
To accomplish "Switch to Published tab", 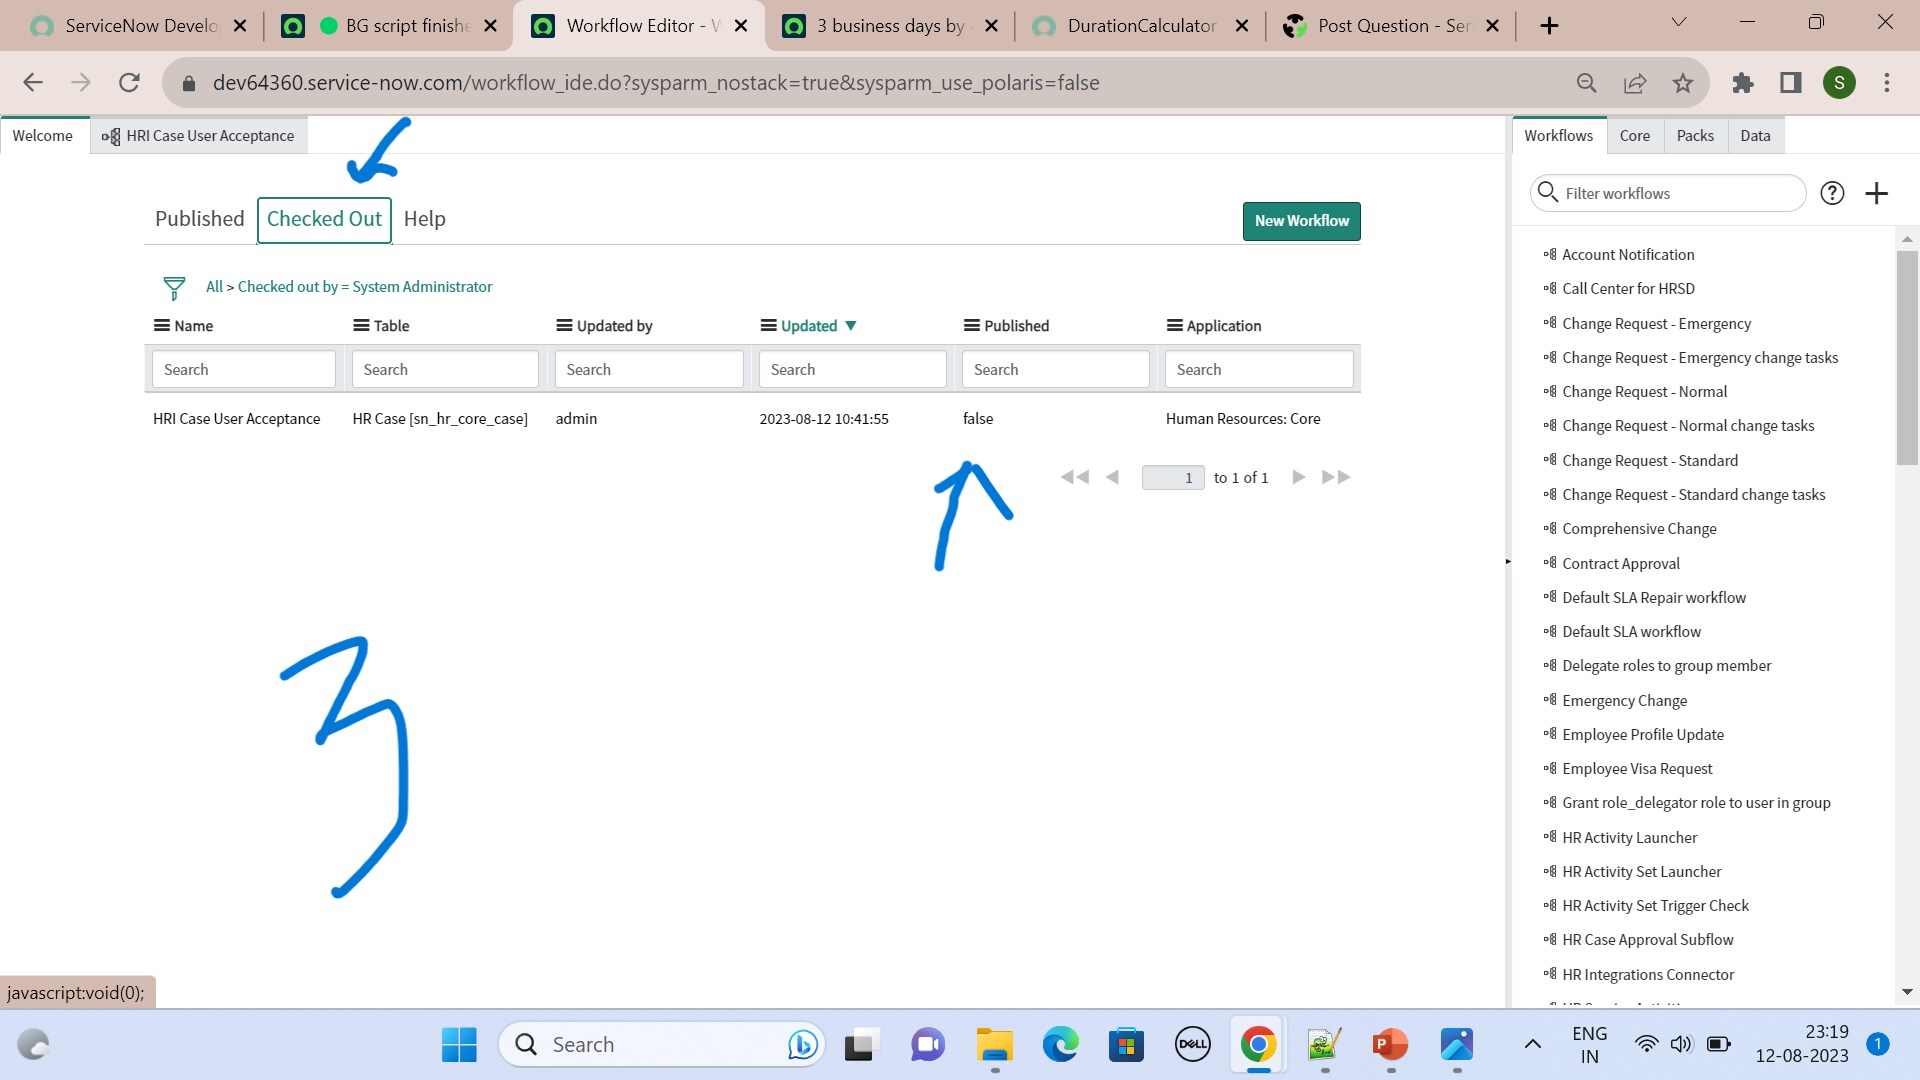I will coord(199,219).
